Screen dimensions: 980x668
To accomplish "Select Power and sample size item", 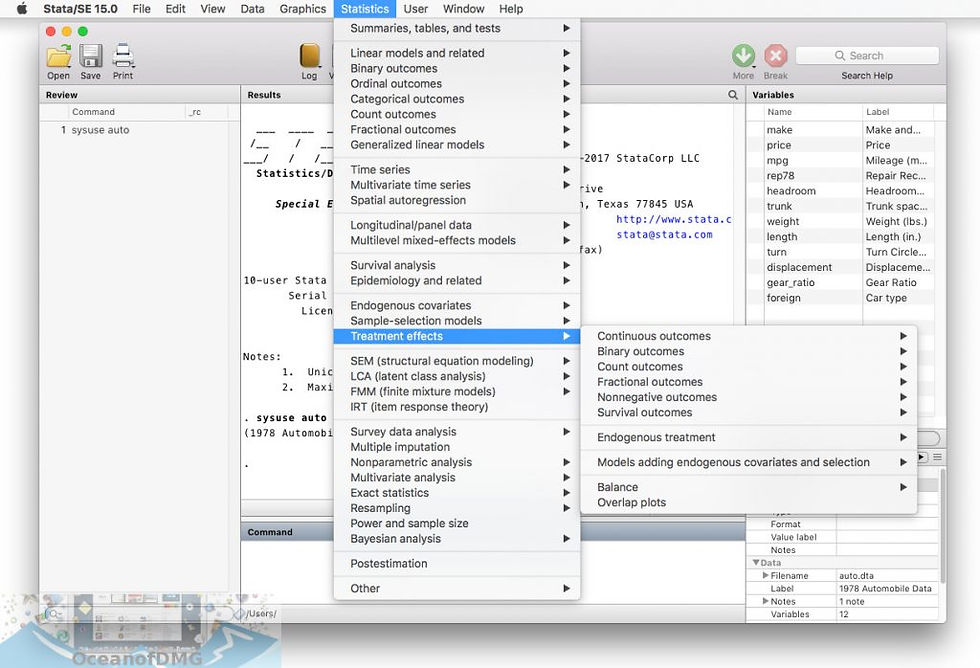I will pyautogui.click(x=457, y=523).
